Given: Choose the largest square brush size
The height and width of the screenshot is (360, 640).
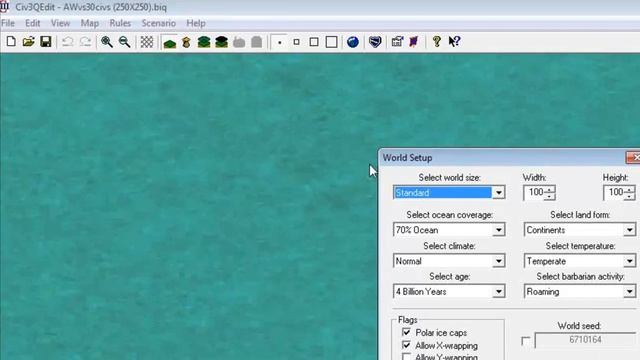Looking at the screenshot, I should [x=331, y=42].
